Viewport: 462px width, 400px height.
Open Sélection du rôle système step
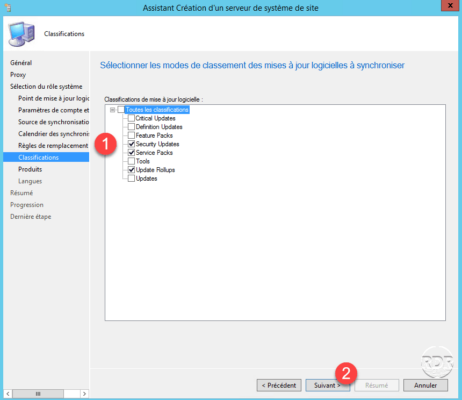point(46,86)
